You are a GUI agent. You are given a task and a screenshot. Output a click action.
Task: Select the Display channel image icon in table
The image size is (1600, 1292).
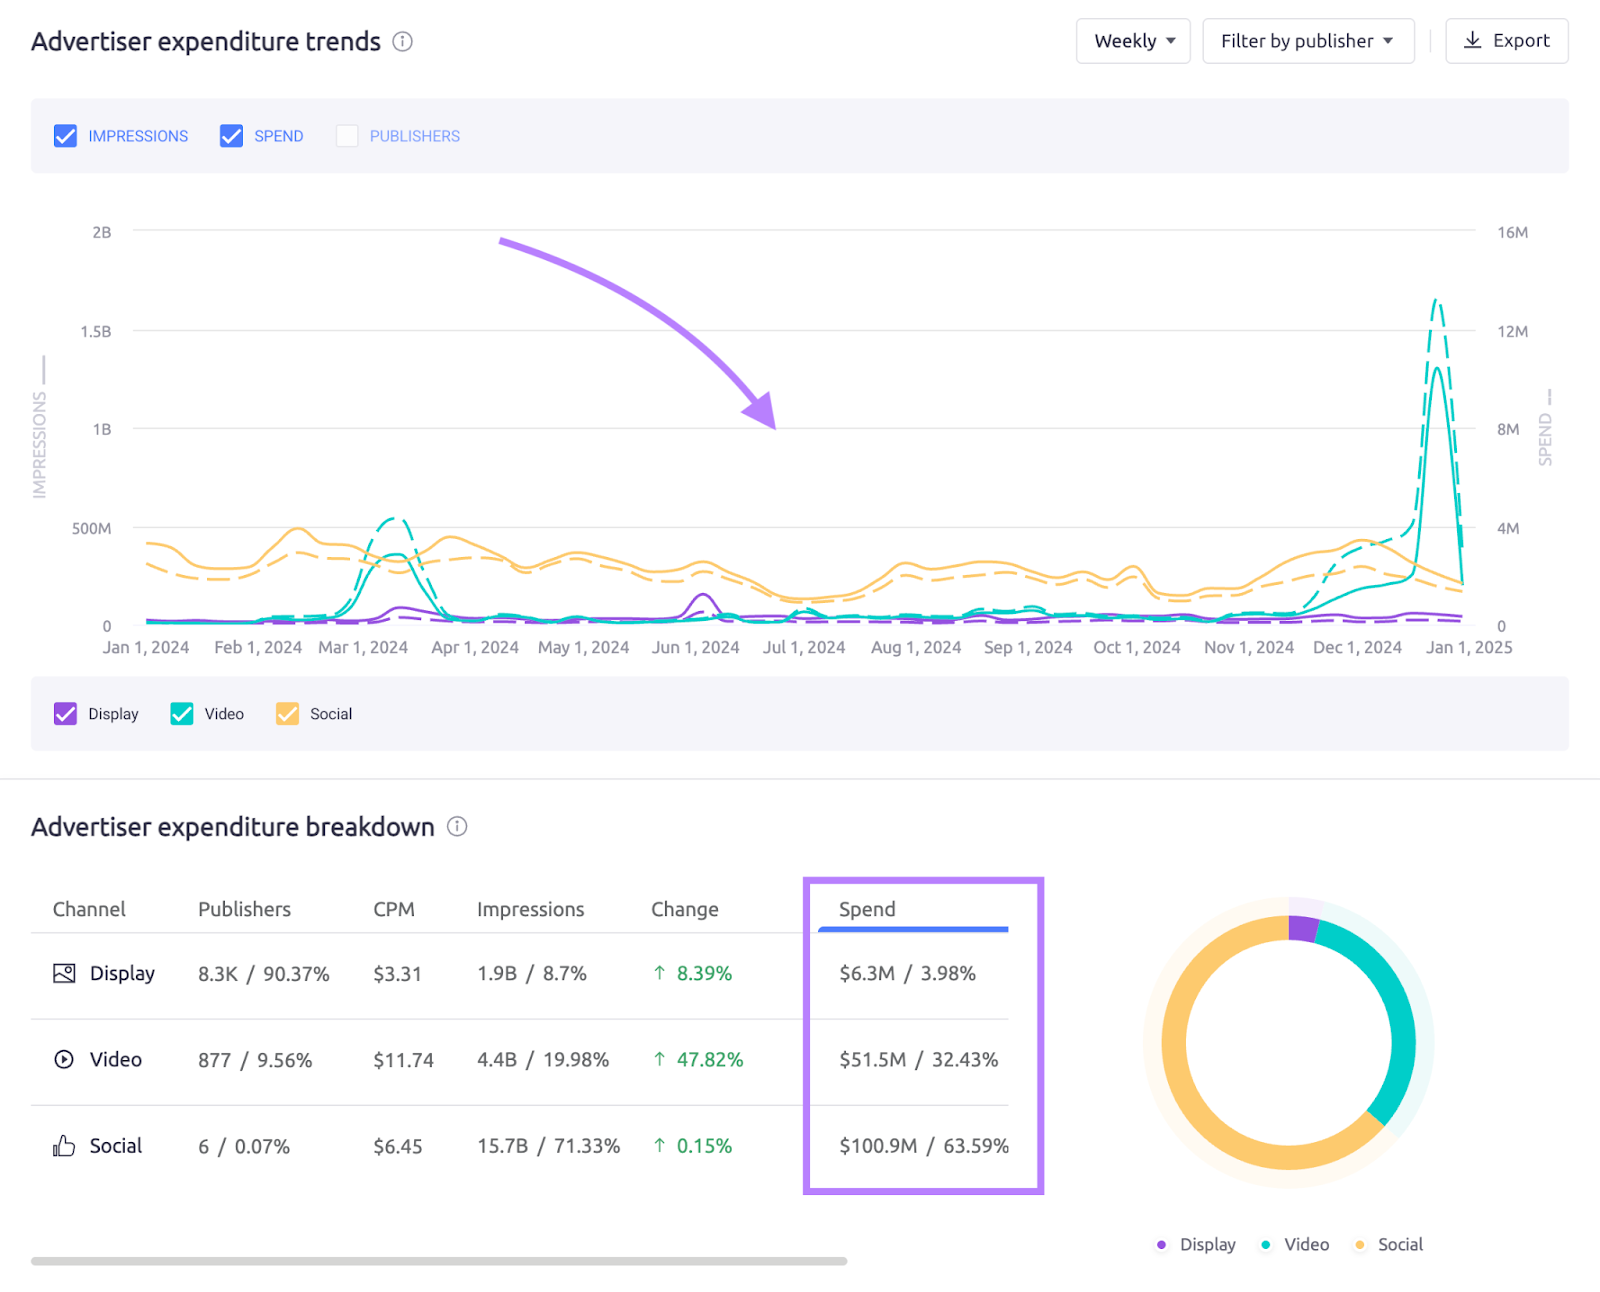click(x=63, y=972)
